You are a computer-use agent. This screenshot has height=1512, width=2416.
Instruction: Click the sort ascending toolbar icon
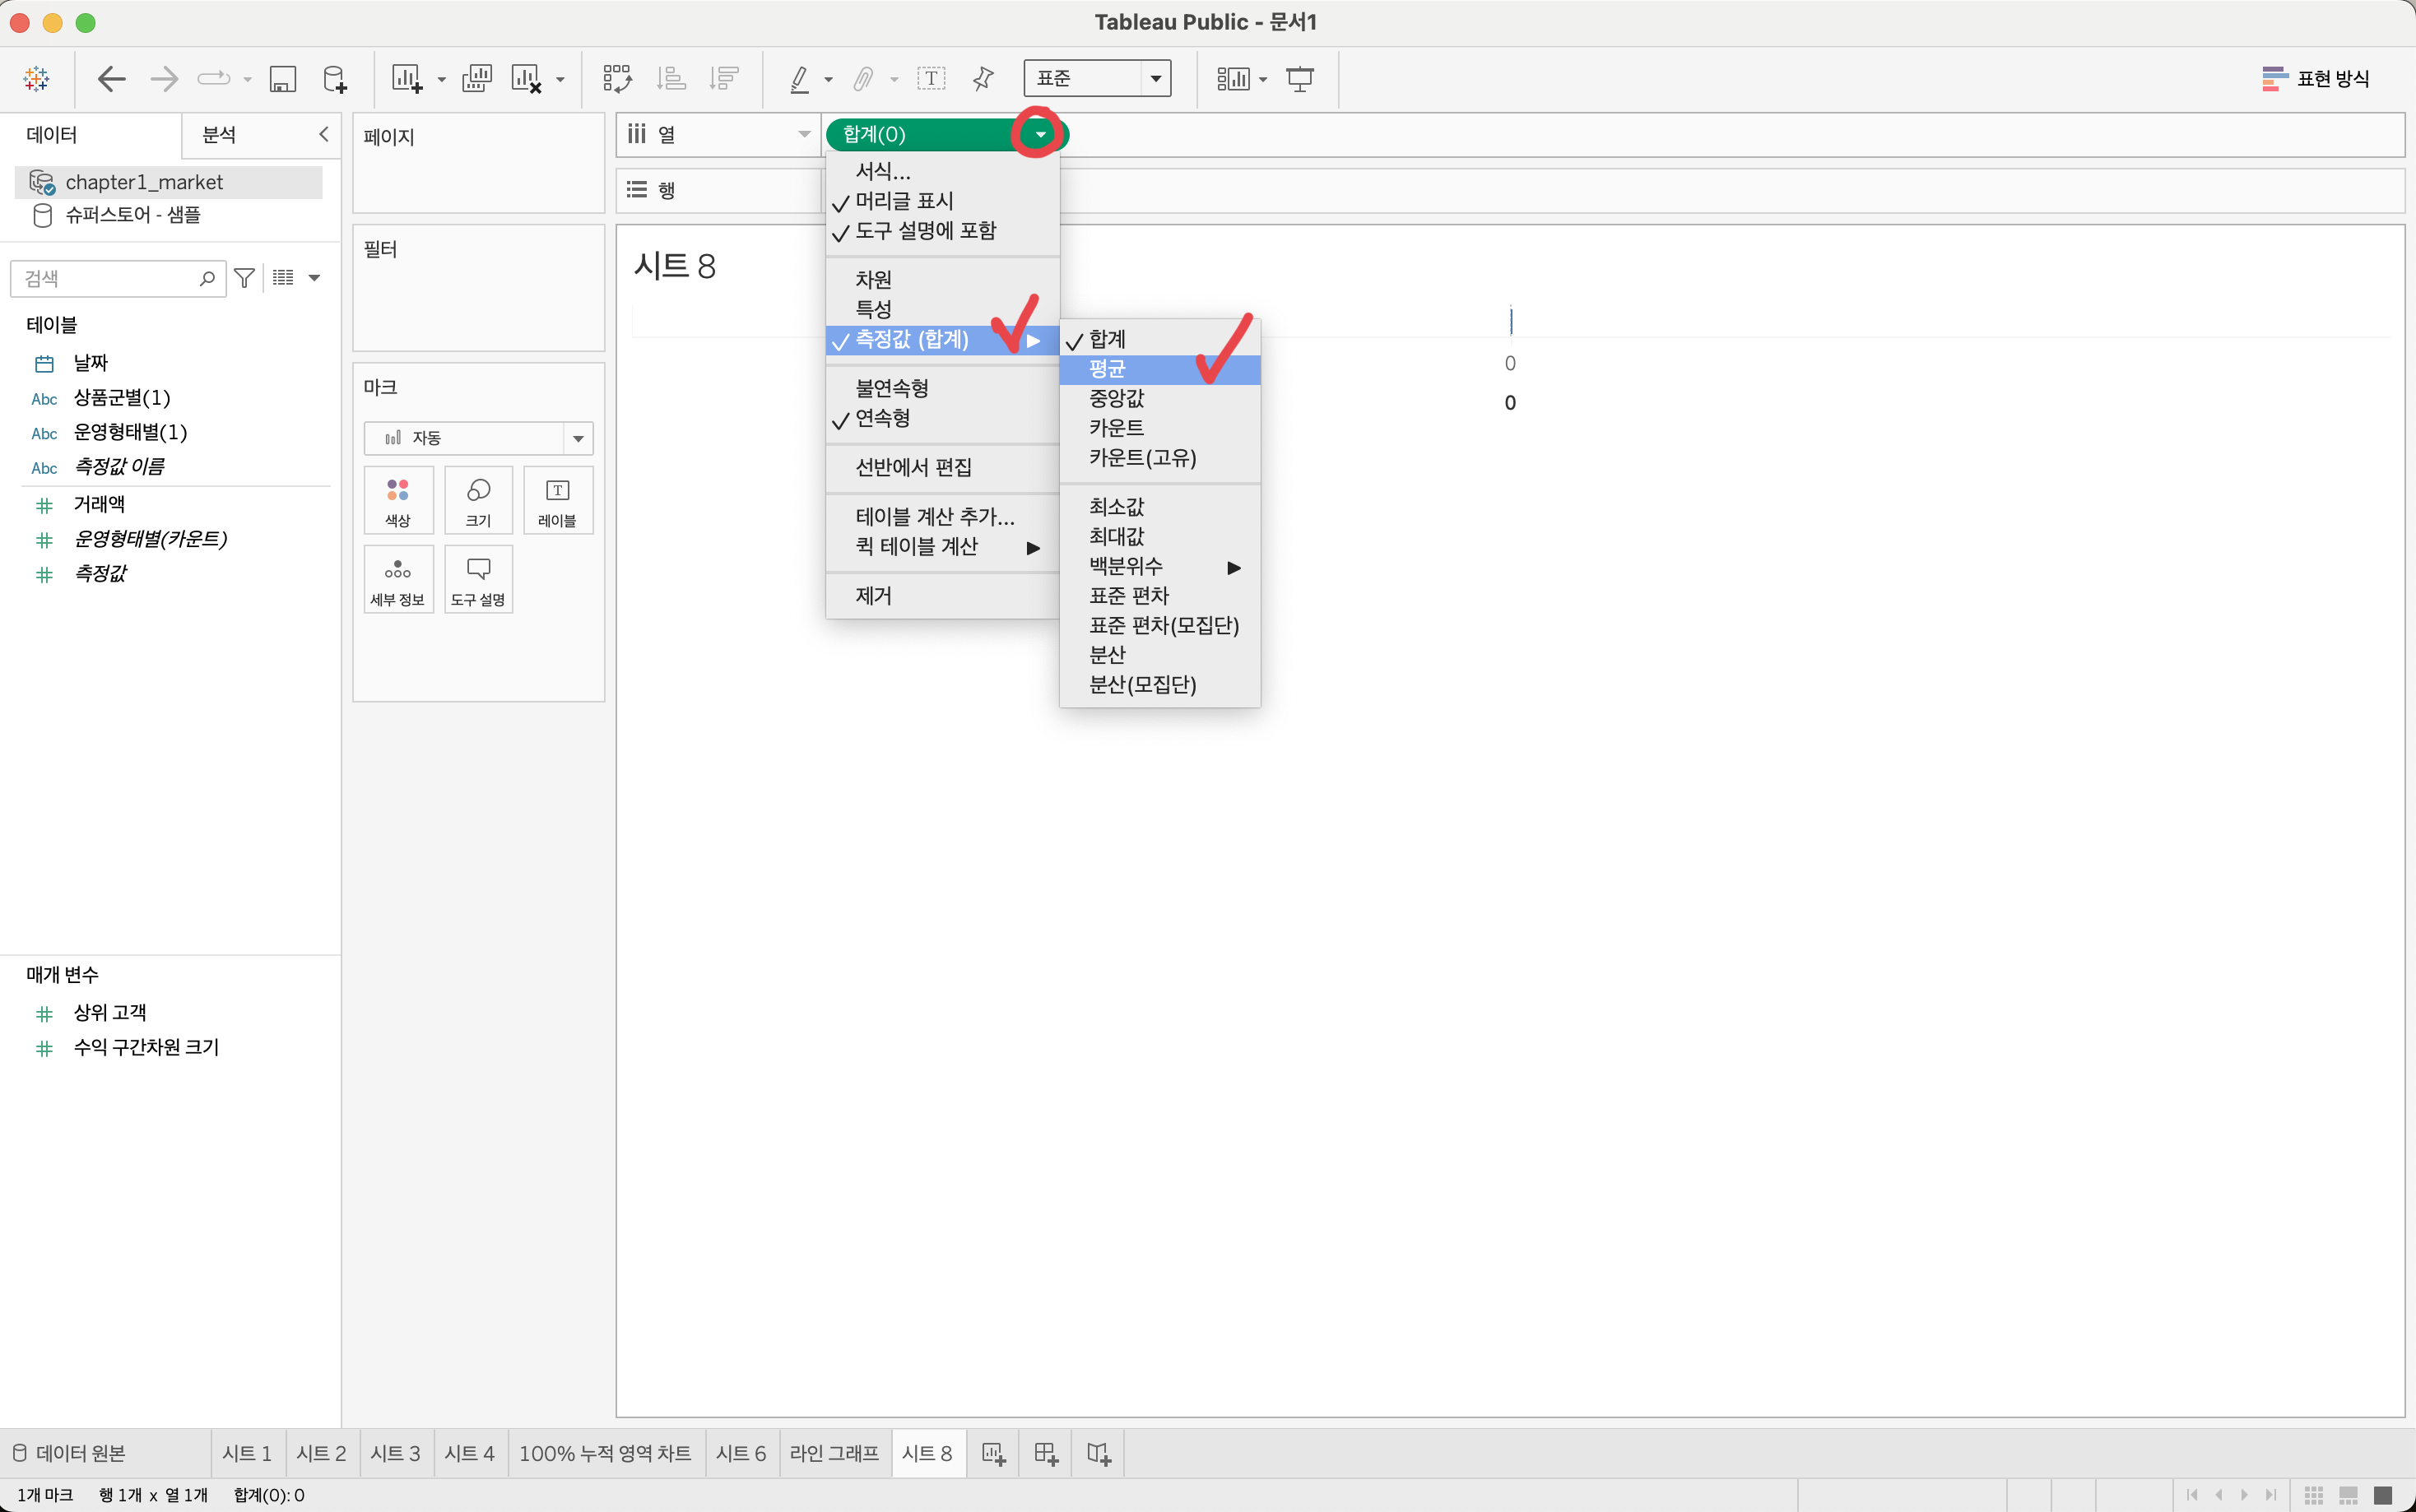point(671,79)
